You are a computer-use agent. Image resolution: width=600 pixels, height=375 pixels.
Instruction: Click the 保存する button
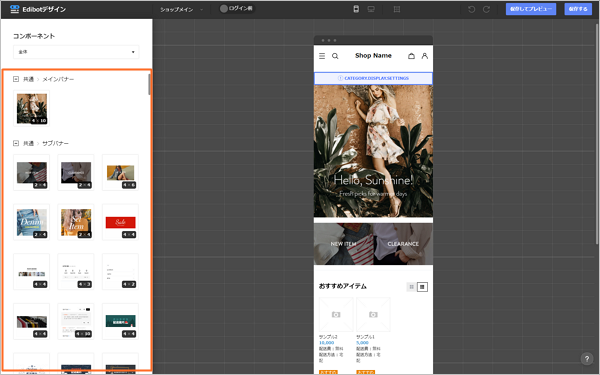point(578,9)
